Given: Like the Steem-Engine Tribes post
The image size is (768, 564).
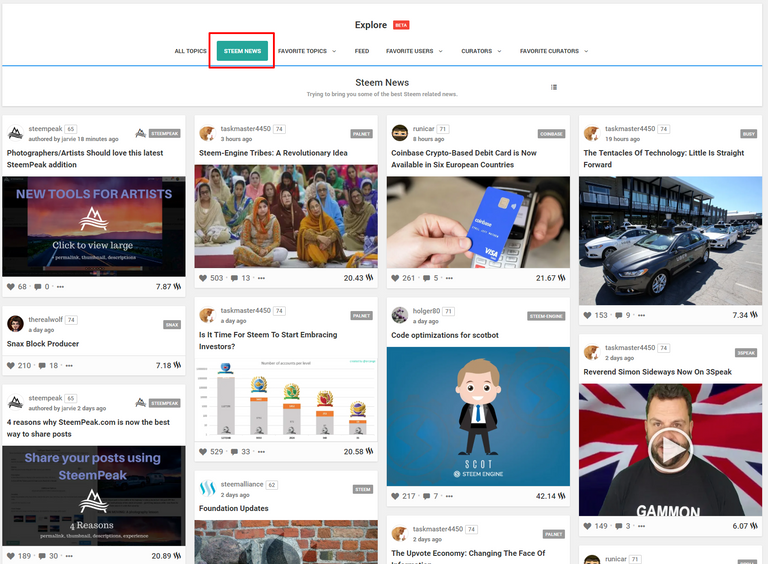Looking at the screenshot, I should pos(203,278).
